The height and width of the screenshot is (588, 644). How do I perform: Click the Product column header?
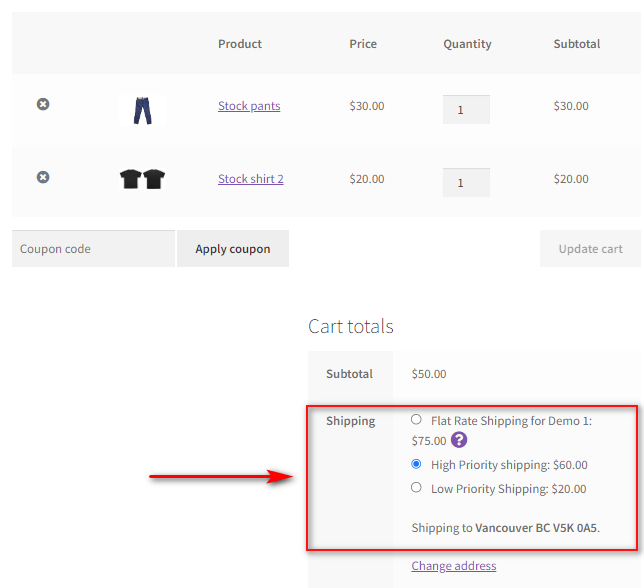240,44
